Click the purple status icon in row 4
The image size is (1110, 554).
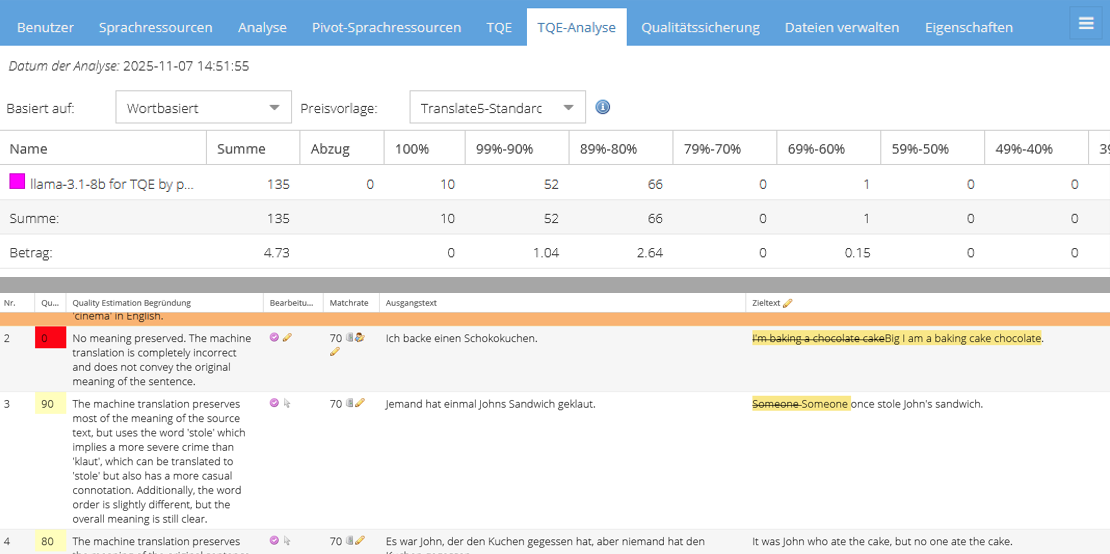coord(274,541)
